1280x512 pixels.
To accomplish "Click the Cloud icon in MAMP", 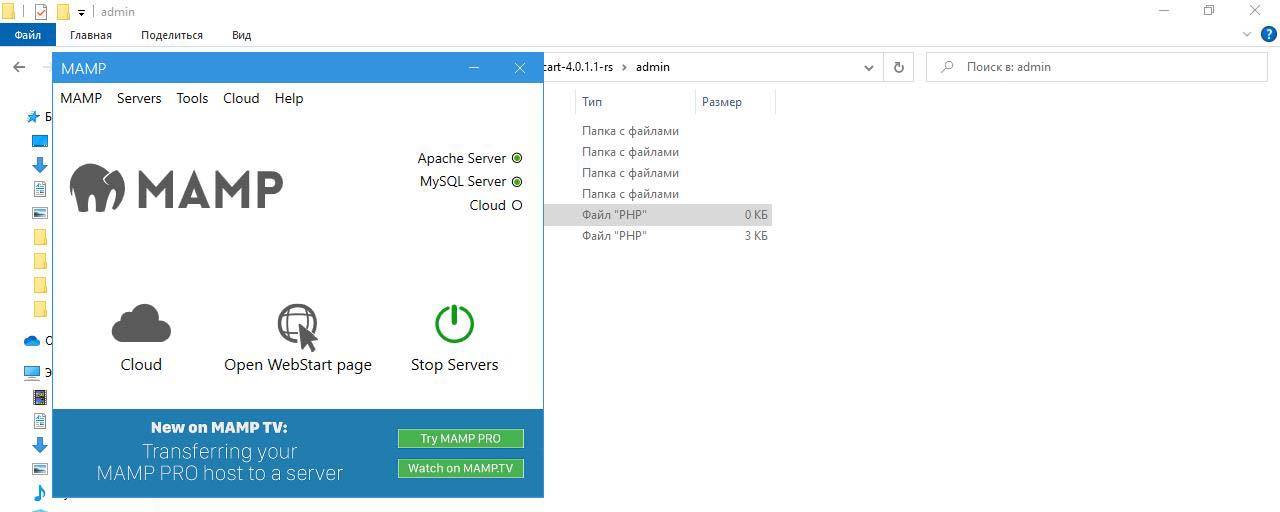I will [141, 324].
